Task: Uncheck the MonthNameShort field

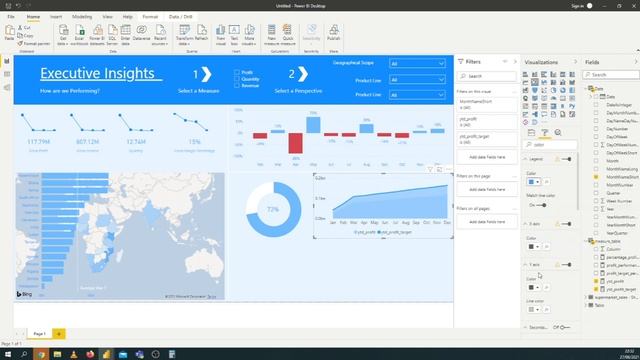Action: [x=596, y=177]
